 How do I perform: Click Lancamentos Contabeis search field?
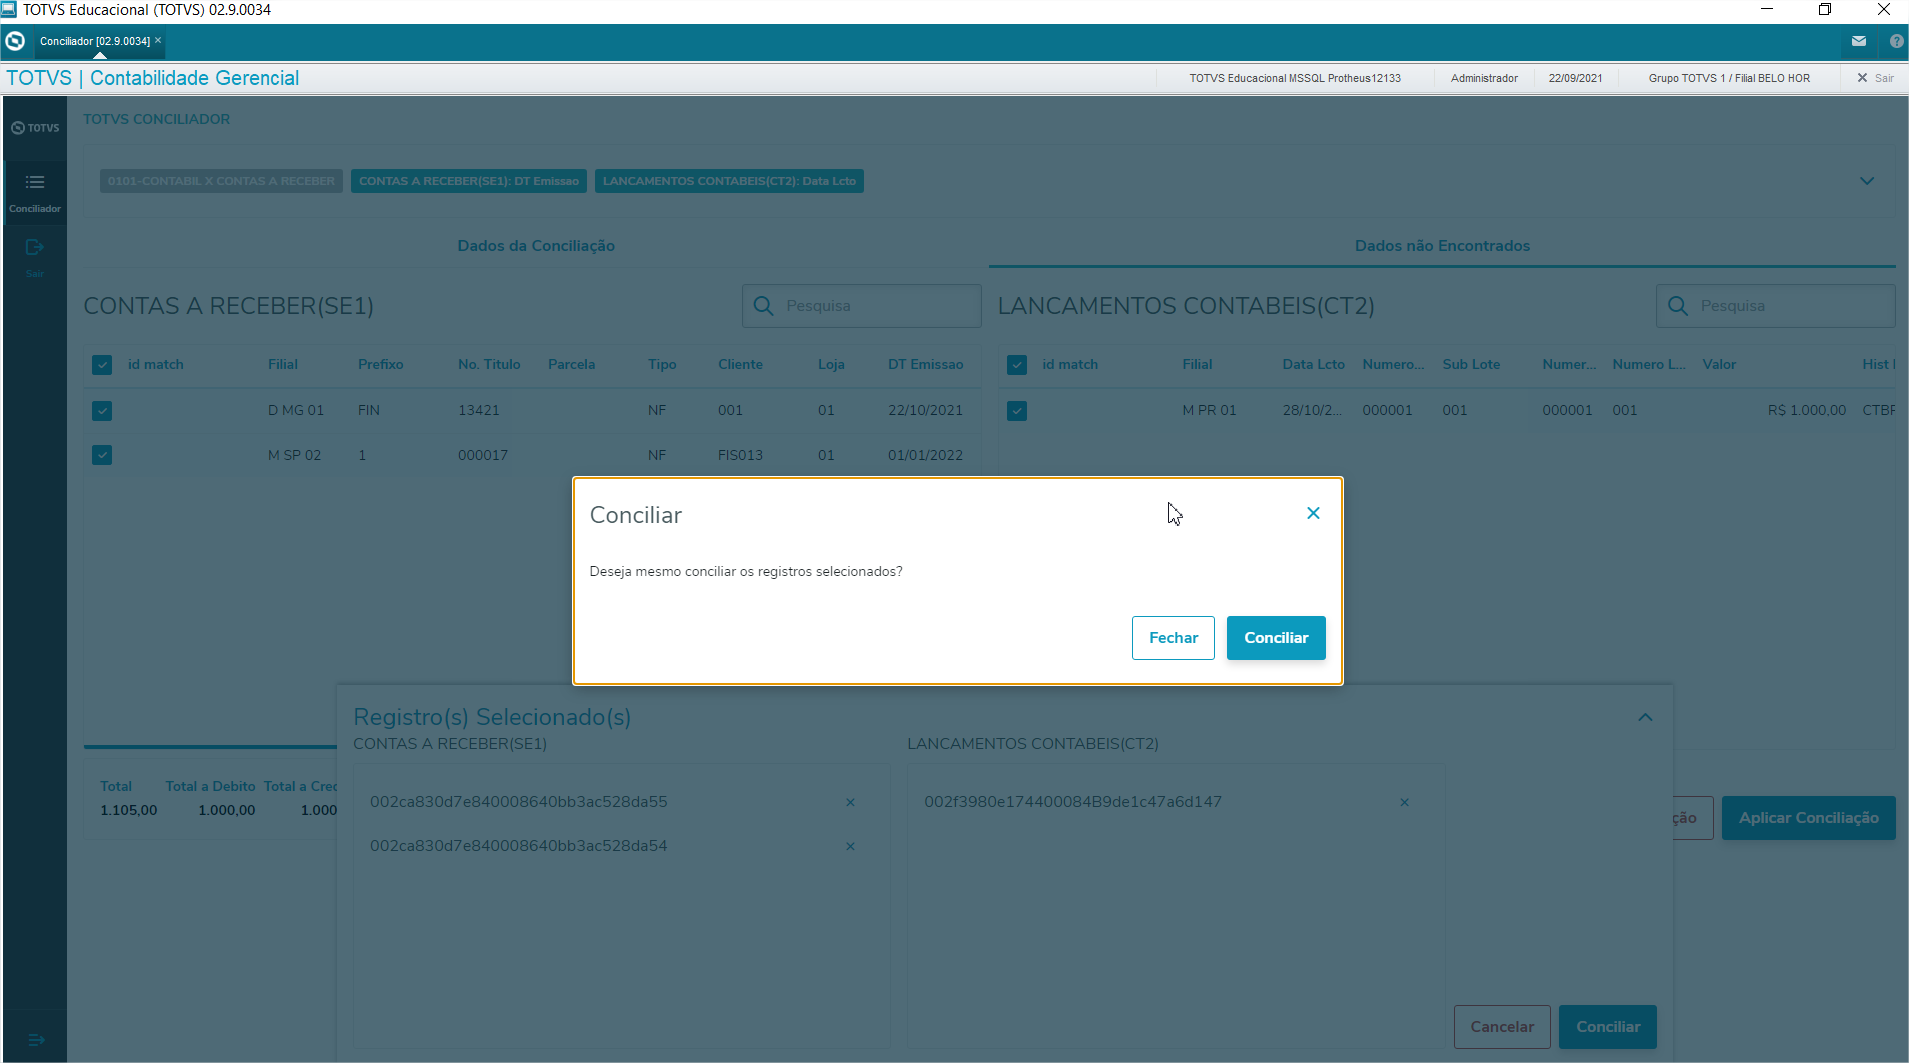[x=1776, y=306]
